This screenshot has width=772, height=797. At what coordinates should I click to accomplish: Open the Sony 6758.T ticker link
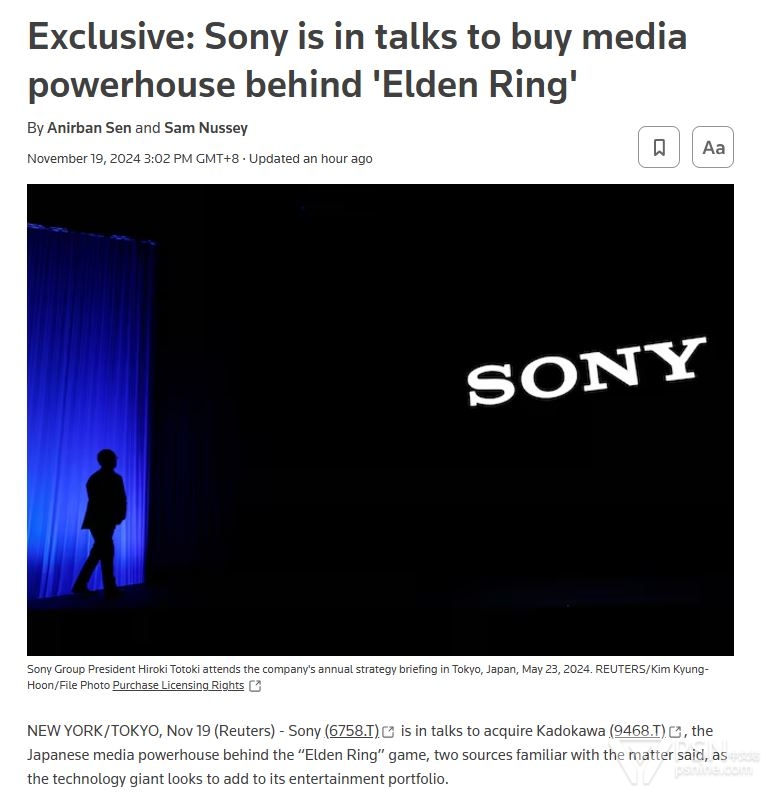coord(352,731)
